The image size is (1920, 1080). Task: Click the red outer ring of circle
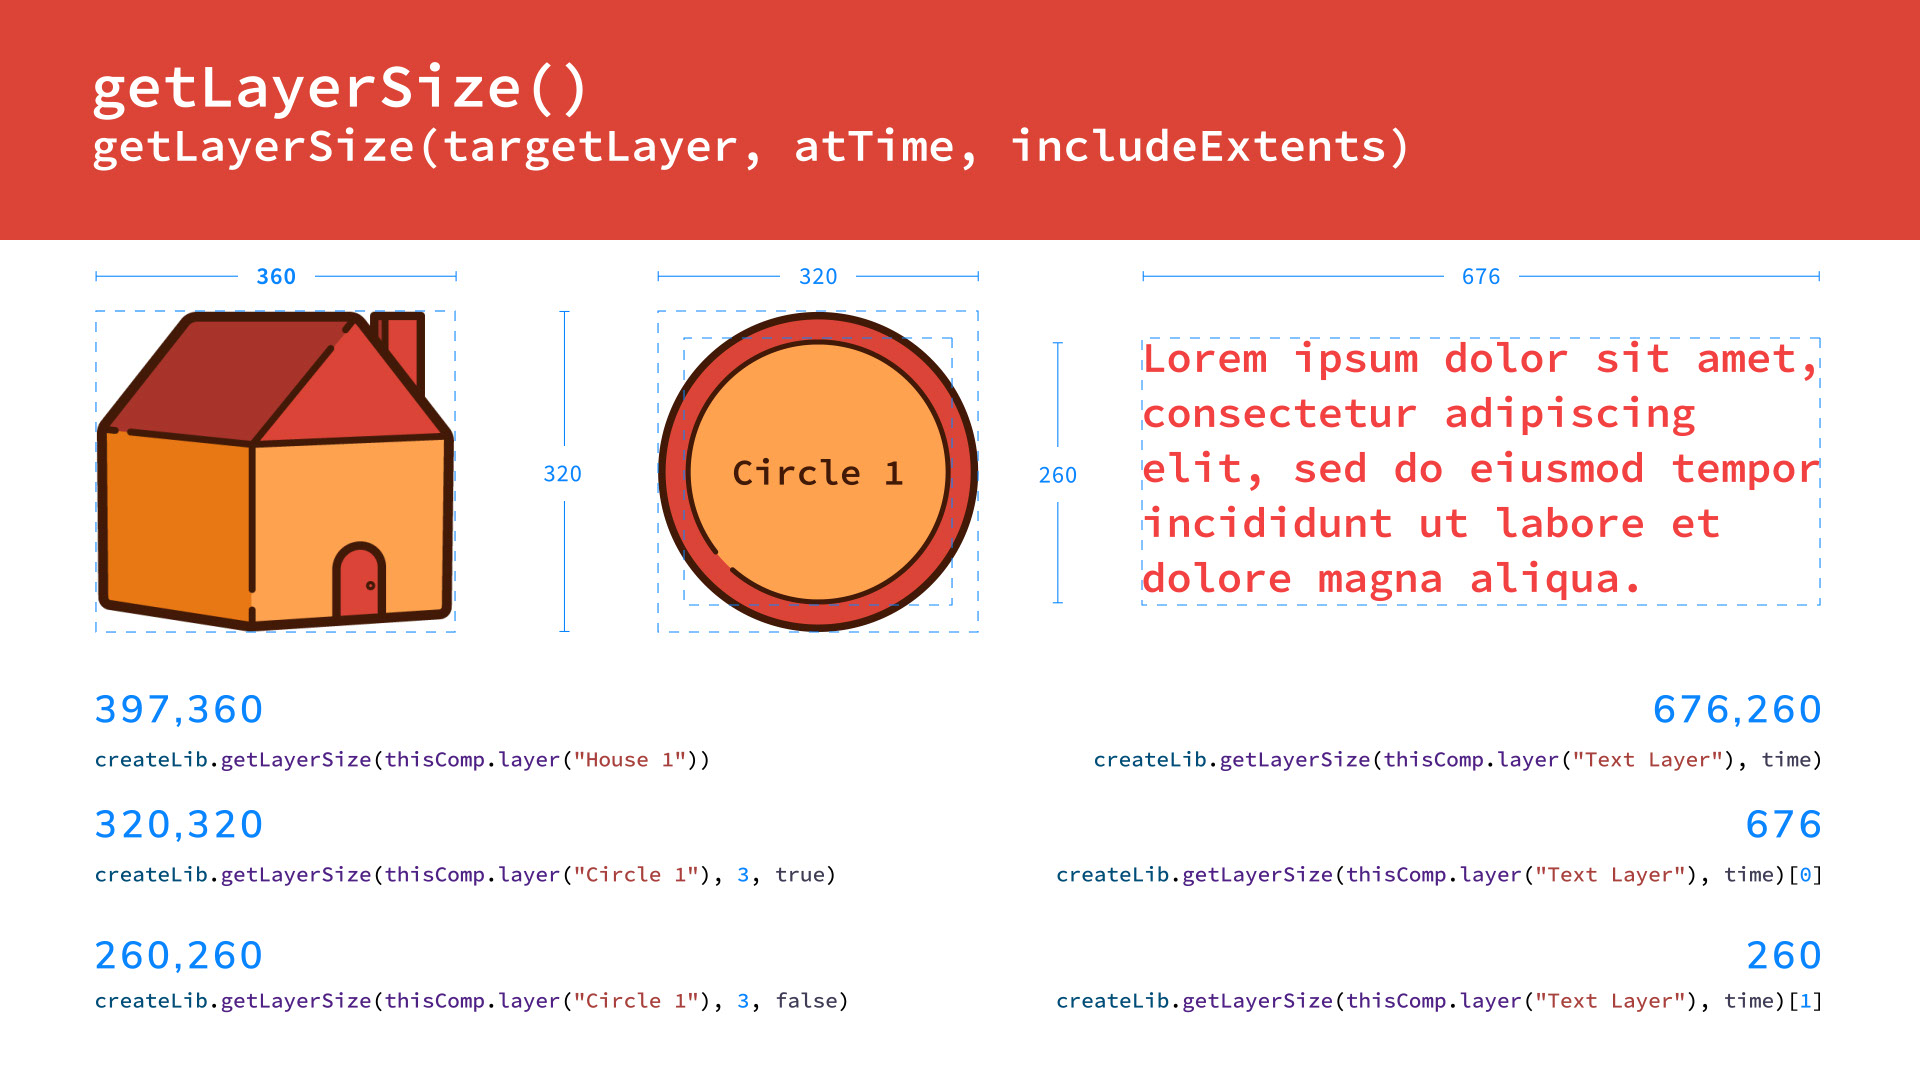818,329
